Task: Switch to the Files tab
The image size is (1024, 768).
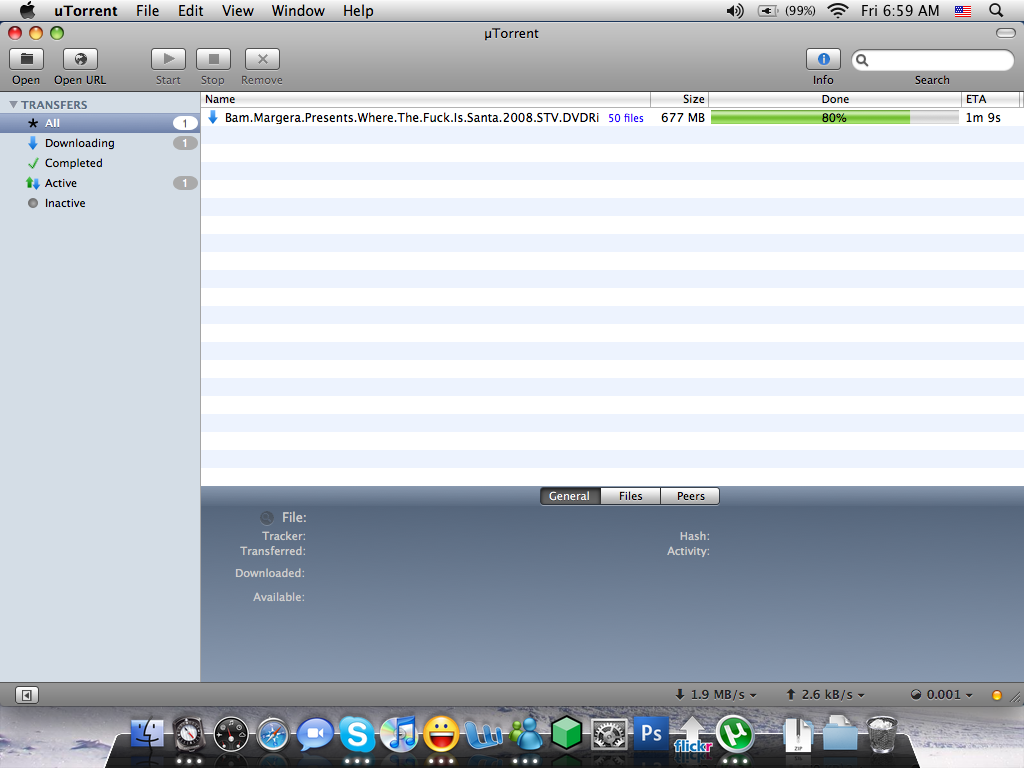Action: click(x=631, y=496)
